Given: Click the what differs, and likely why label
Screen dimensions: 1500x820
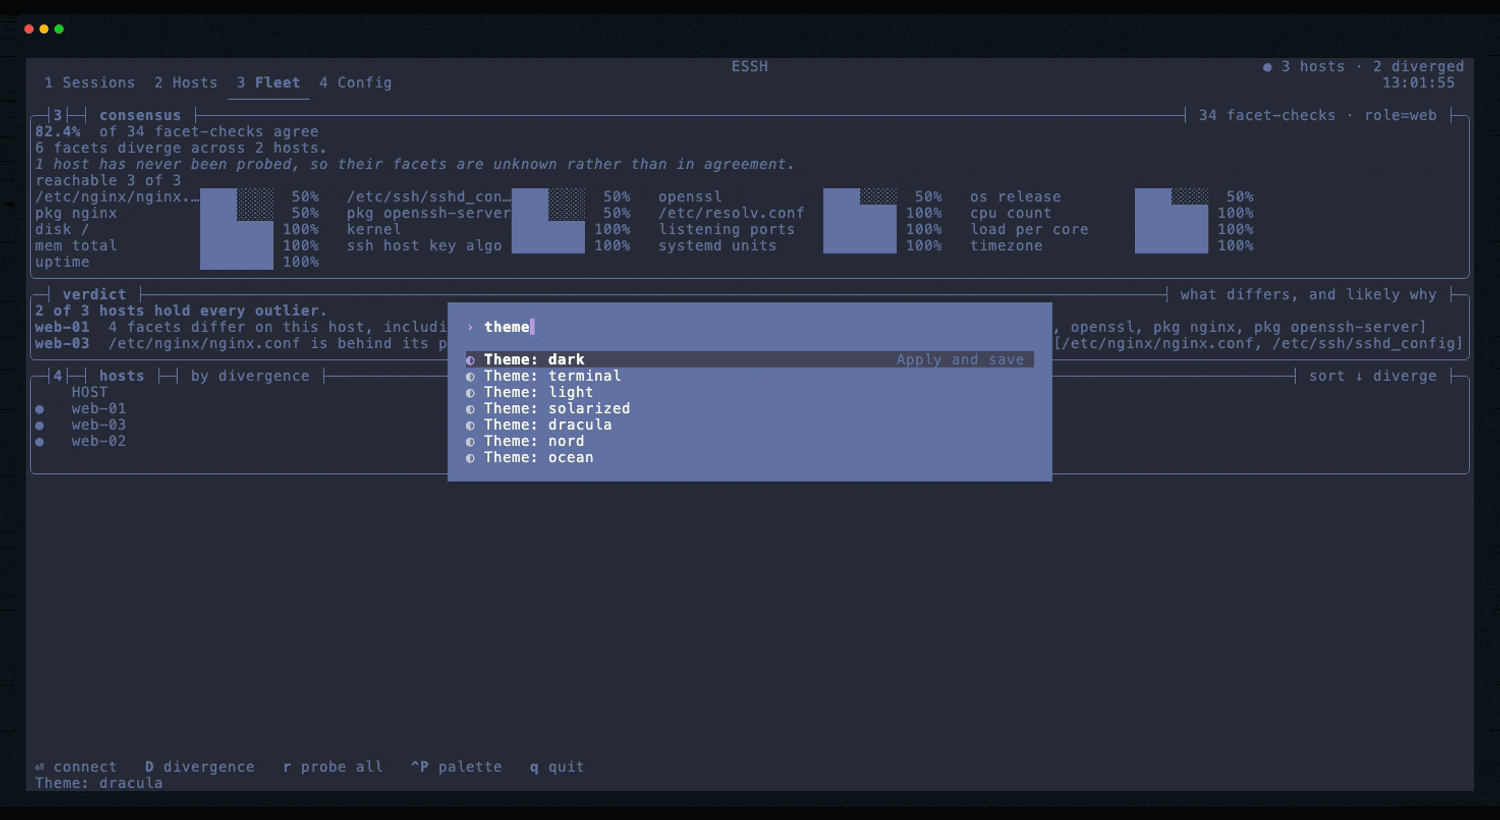Looking at the screenshot, I should 1308,295.
